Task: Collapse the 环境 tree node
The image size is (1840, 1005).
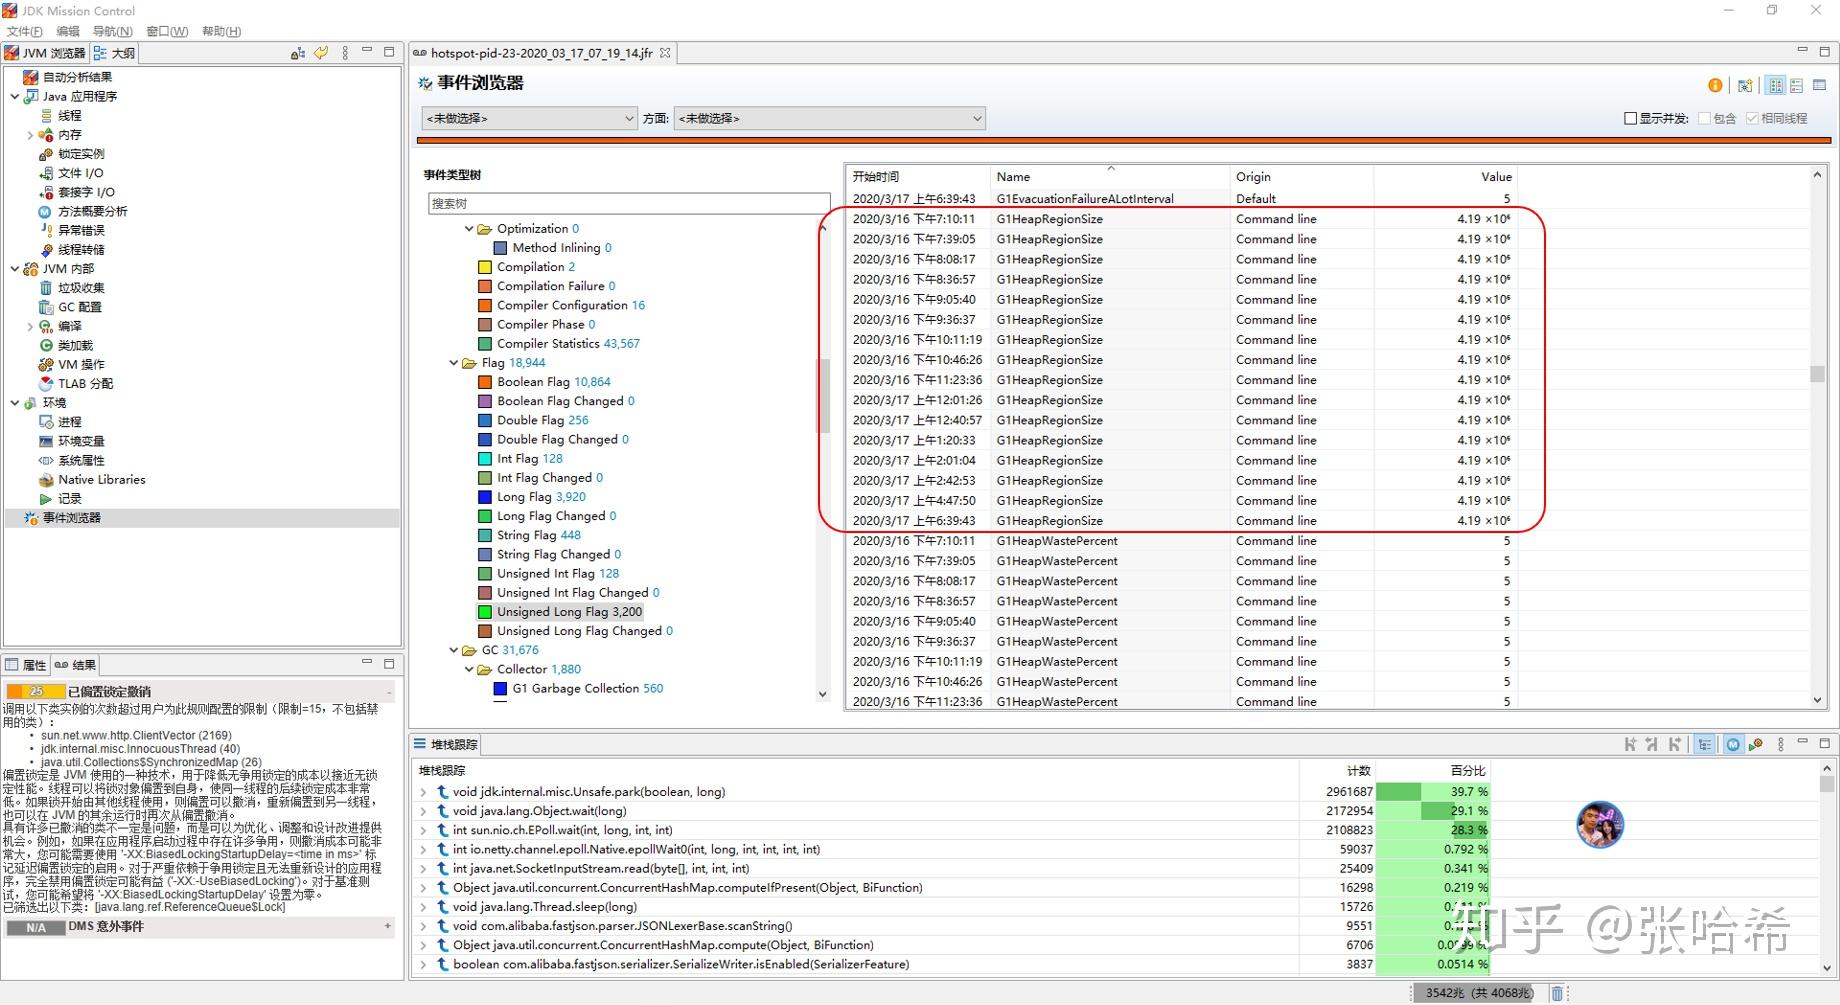Action: click(15, 403)
